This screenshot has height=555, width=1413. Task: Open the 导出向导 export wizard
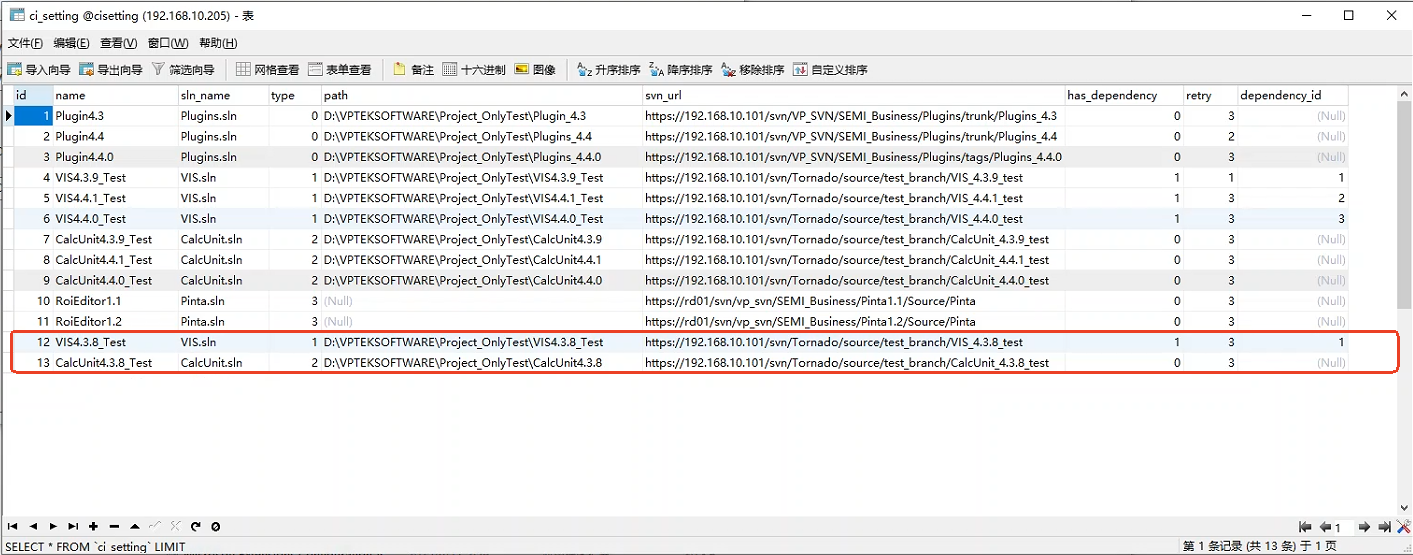(x=112, y=70)
